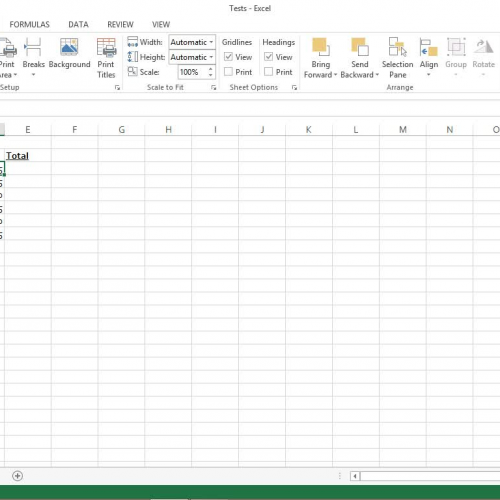Open the Align objects menu

click(x=429, y=57)
